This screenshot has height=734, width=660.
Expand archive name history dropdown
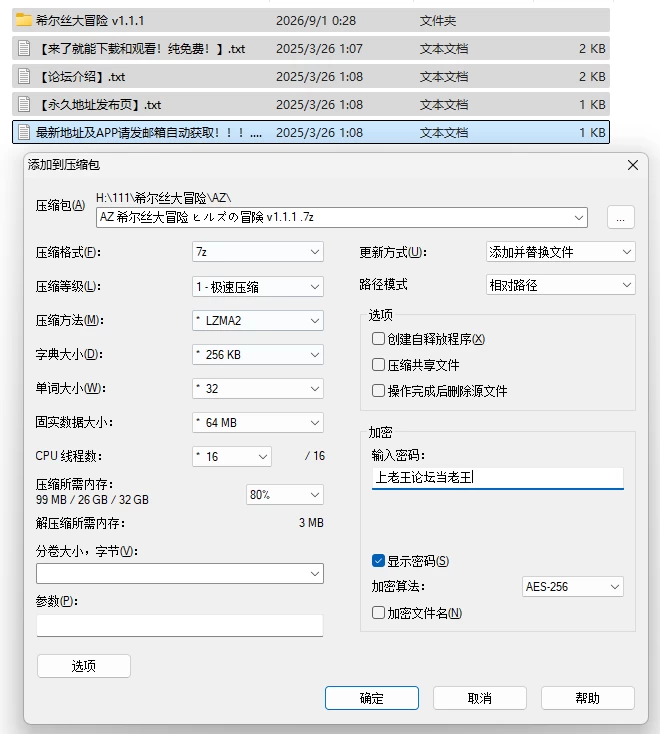(x=579, y=218)
